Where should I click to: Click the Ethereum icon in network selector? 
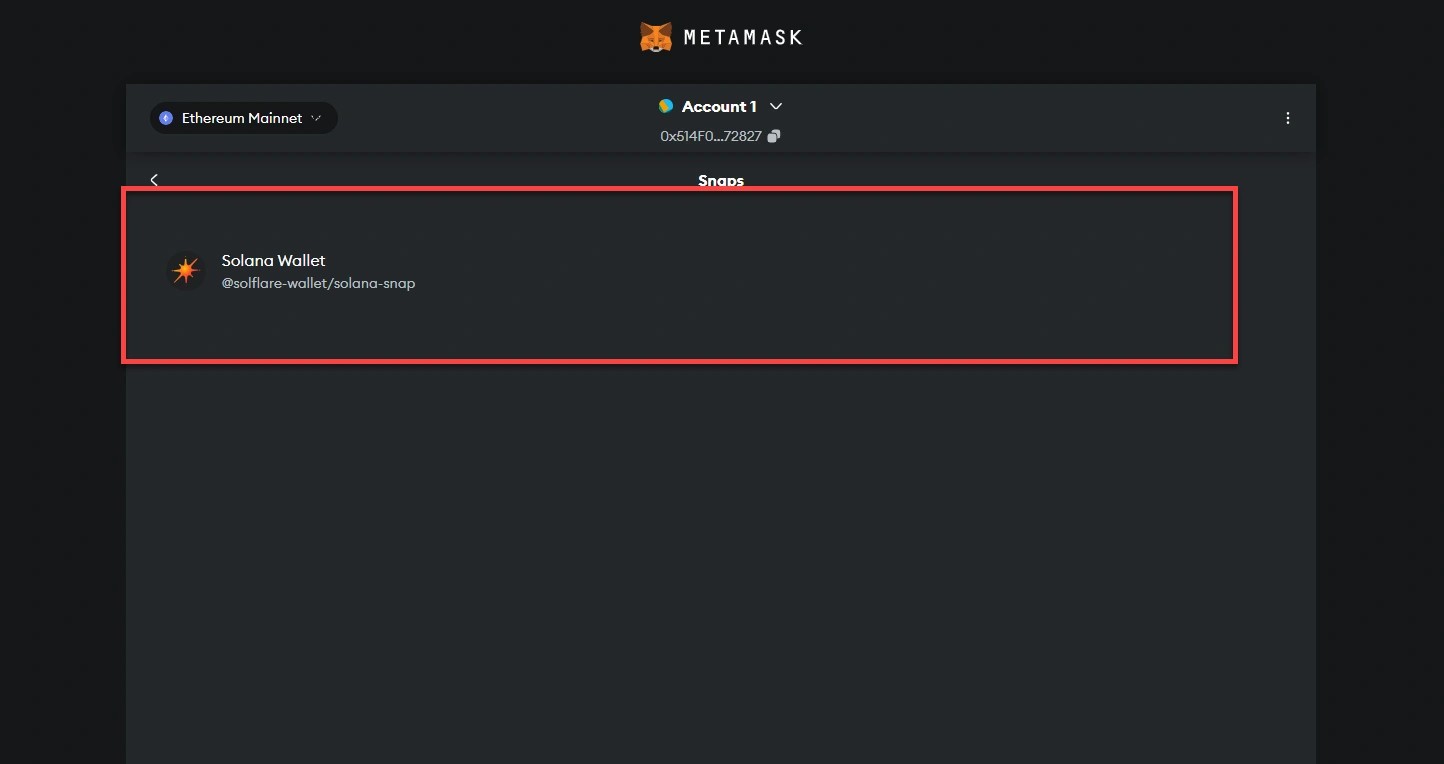click(166, 118)
